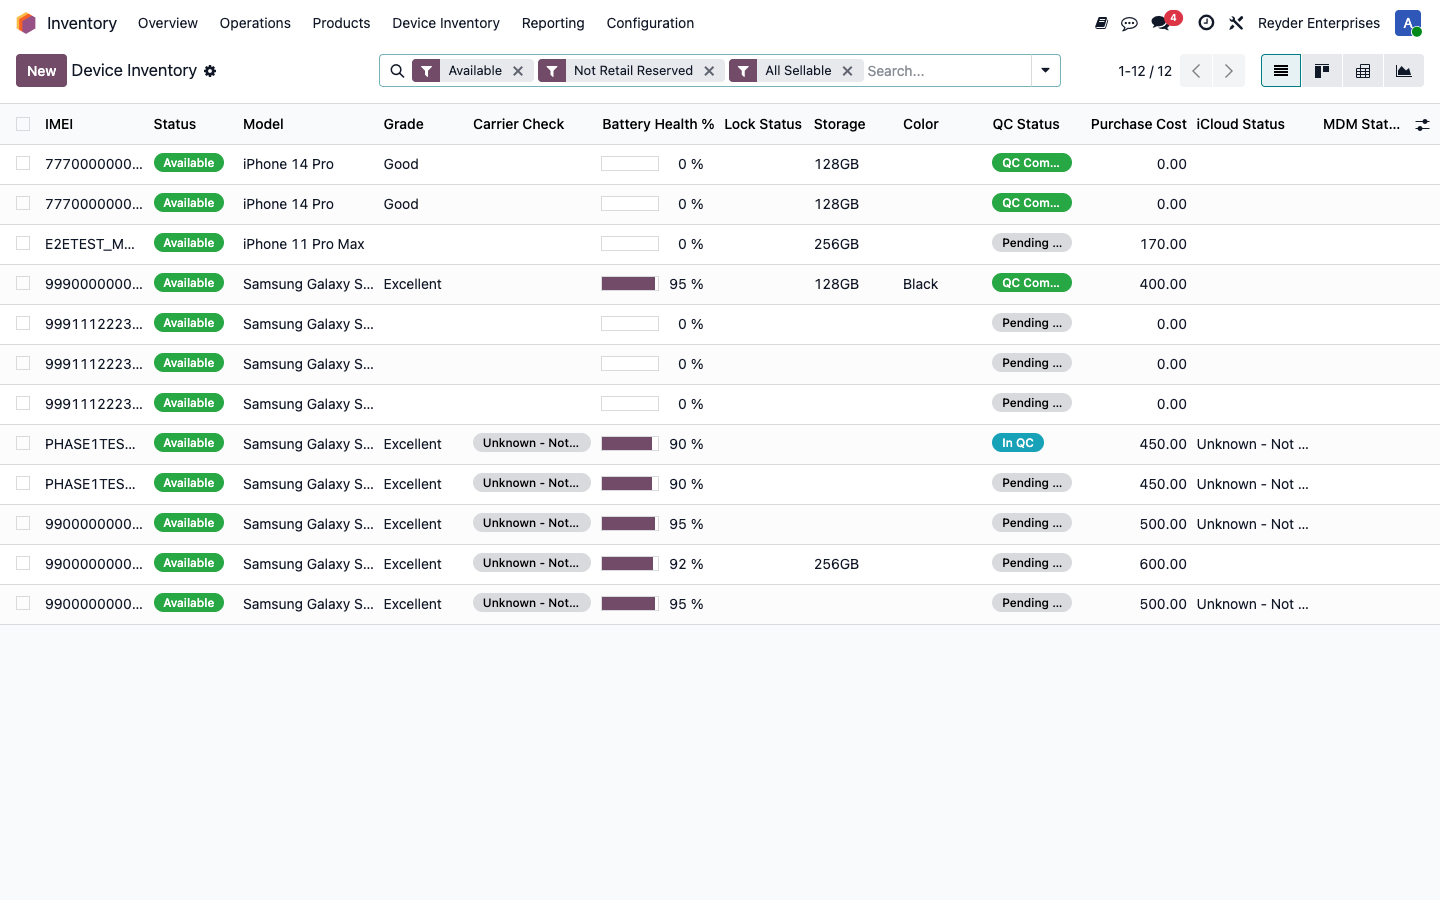Sort by the Storage column header

pyautogui.click(x=839, y=124)
